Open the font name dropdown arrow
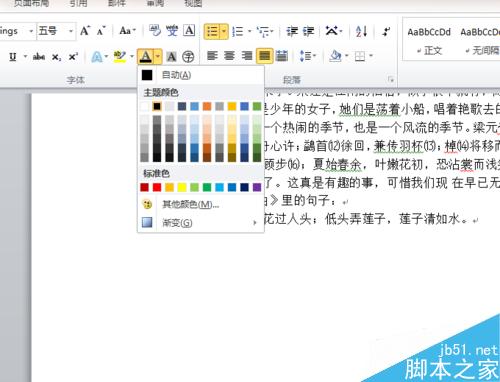This screenshot has height=382, width=500. click(x=31, y=31)
